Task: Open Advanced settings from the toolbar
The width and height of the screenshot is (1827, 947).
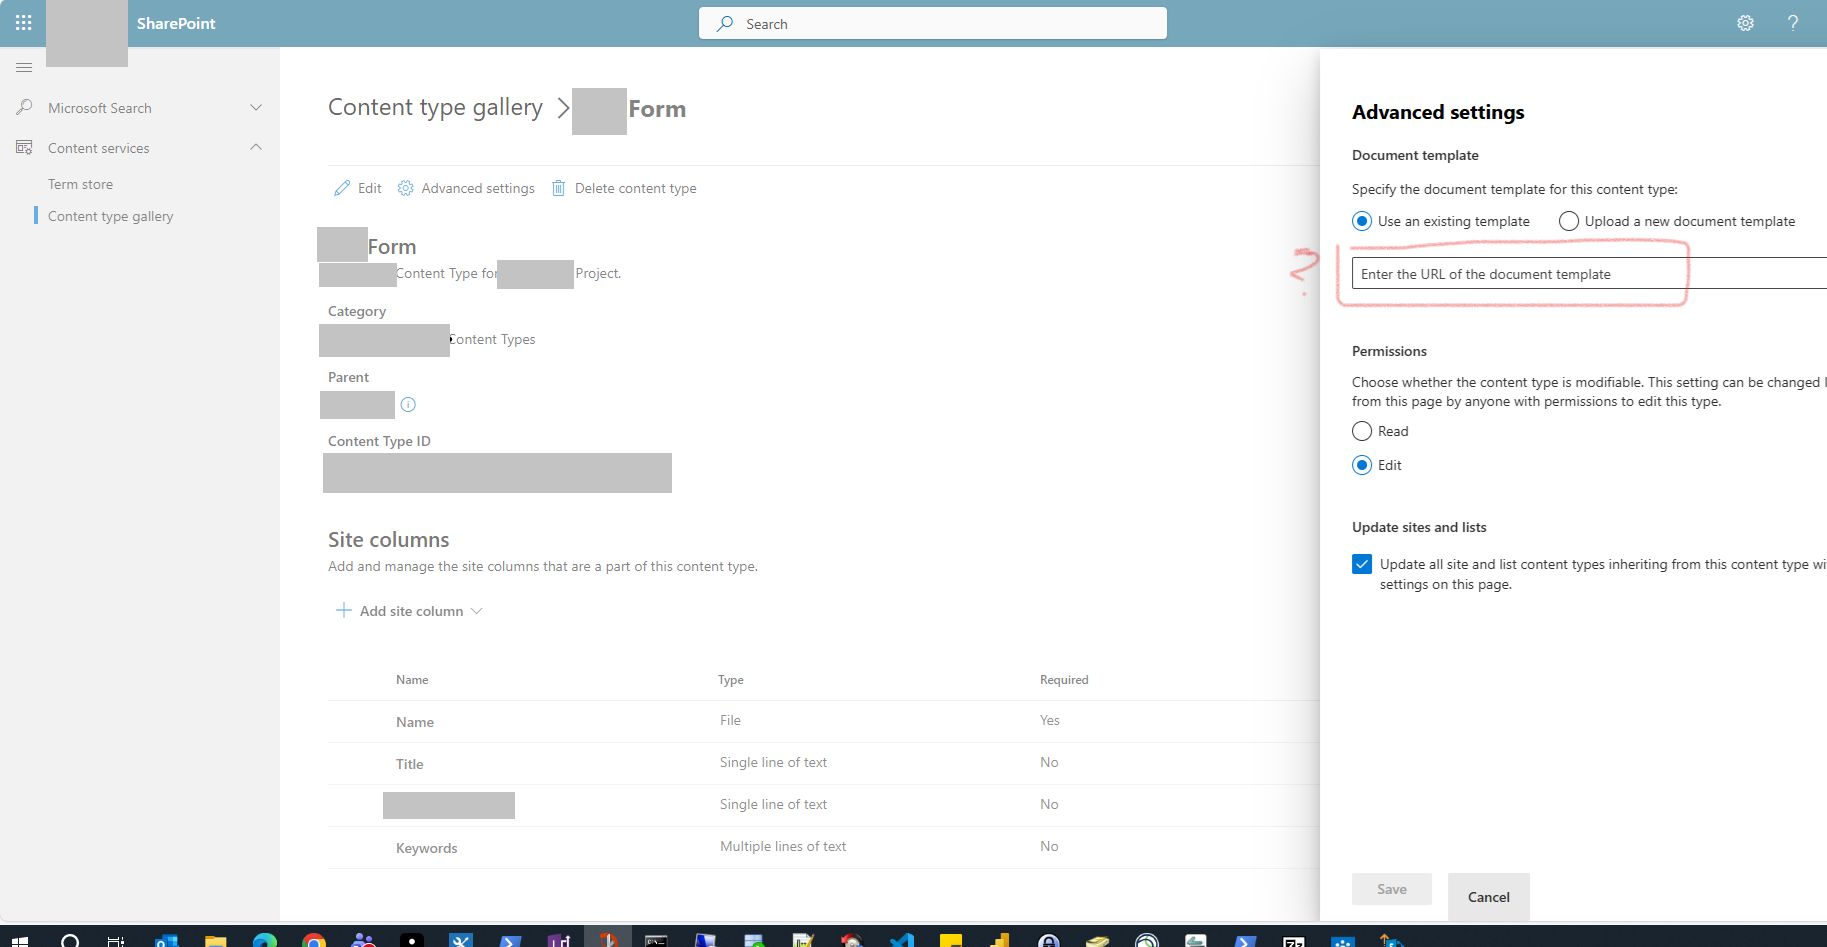Action: click(466, 188)
